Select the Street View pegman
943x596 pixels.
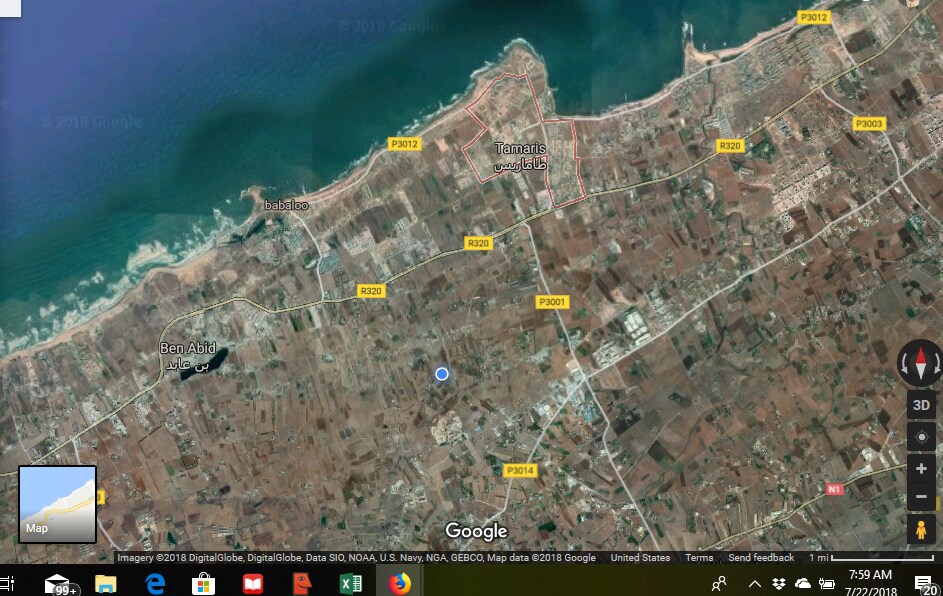coord(921,529)
